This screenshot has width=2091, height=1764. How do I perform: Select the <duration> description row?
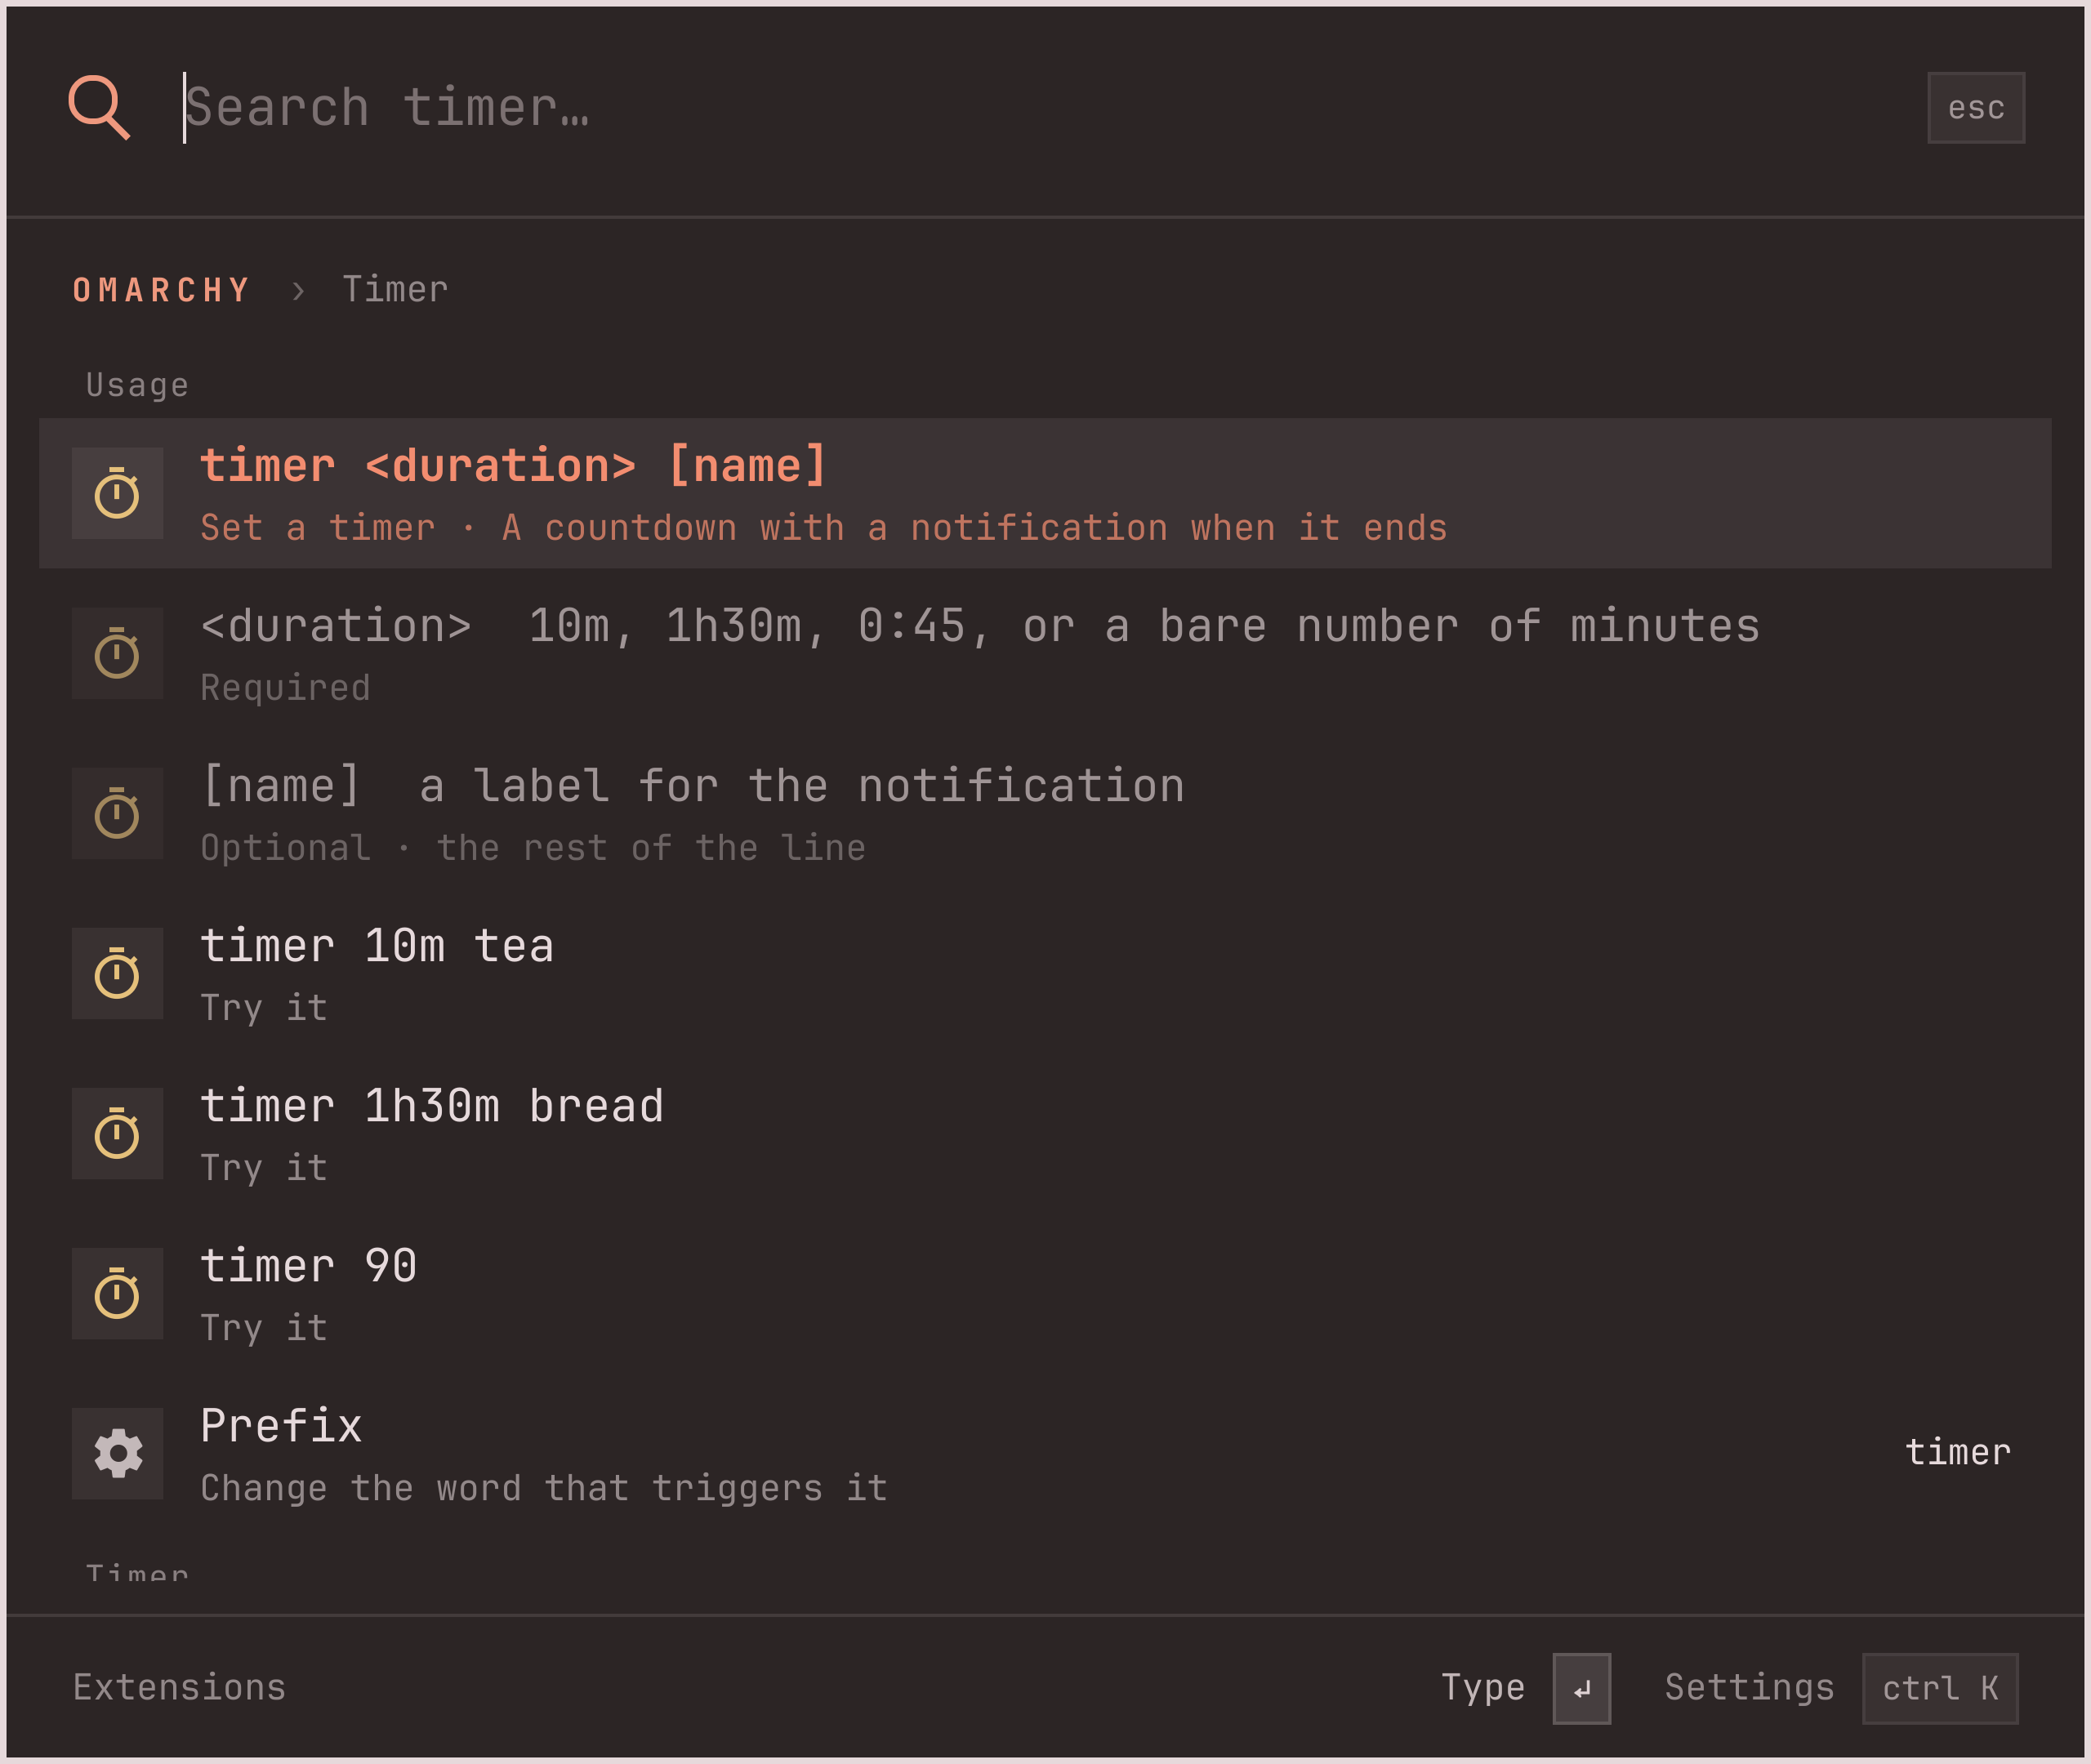click(x=1045, y=653)
